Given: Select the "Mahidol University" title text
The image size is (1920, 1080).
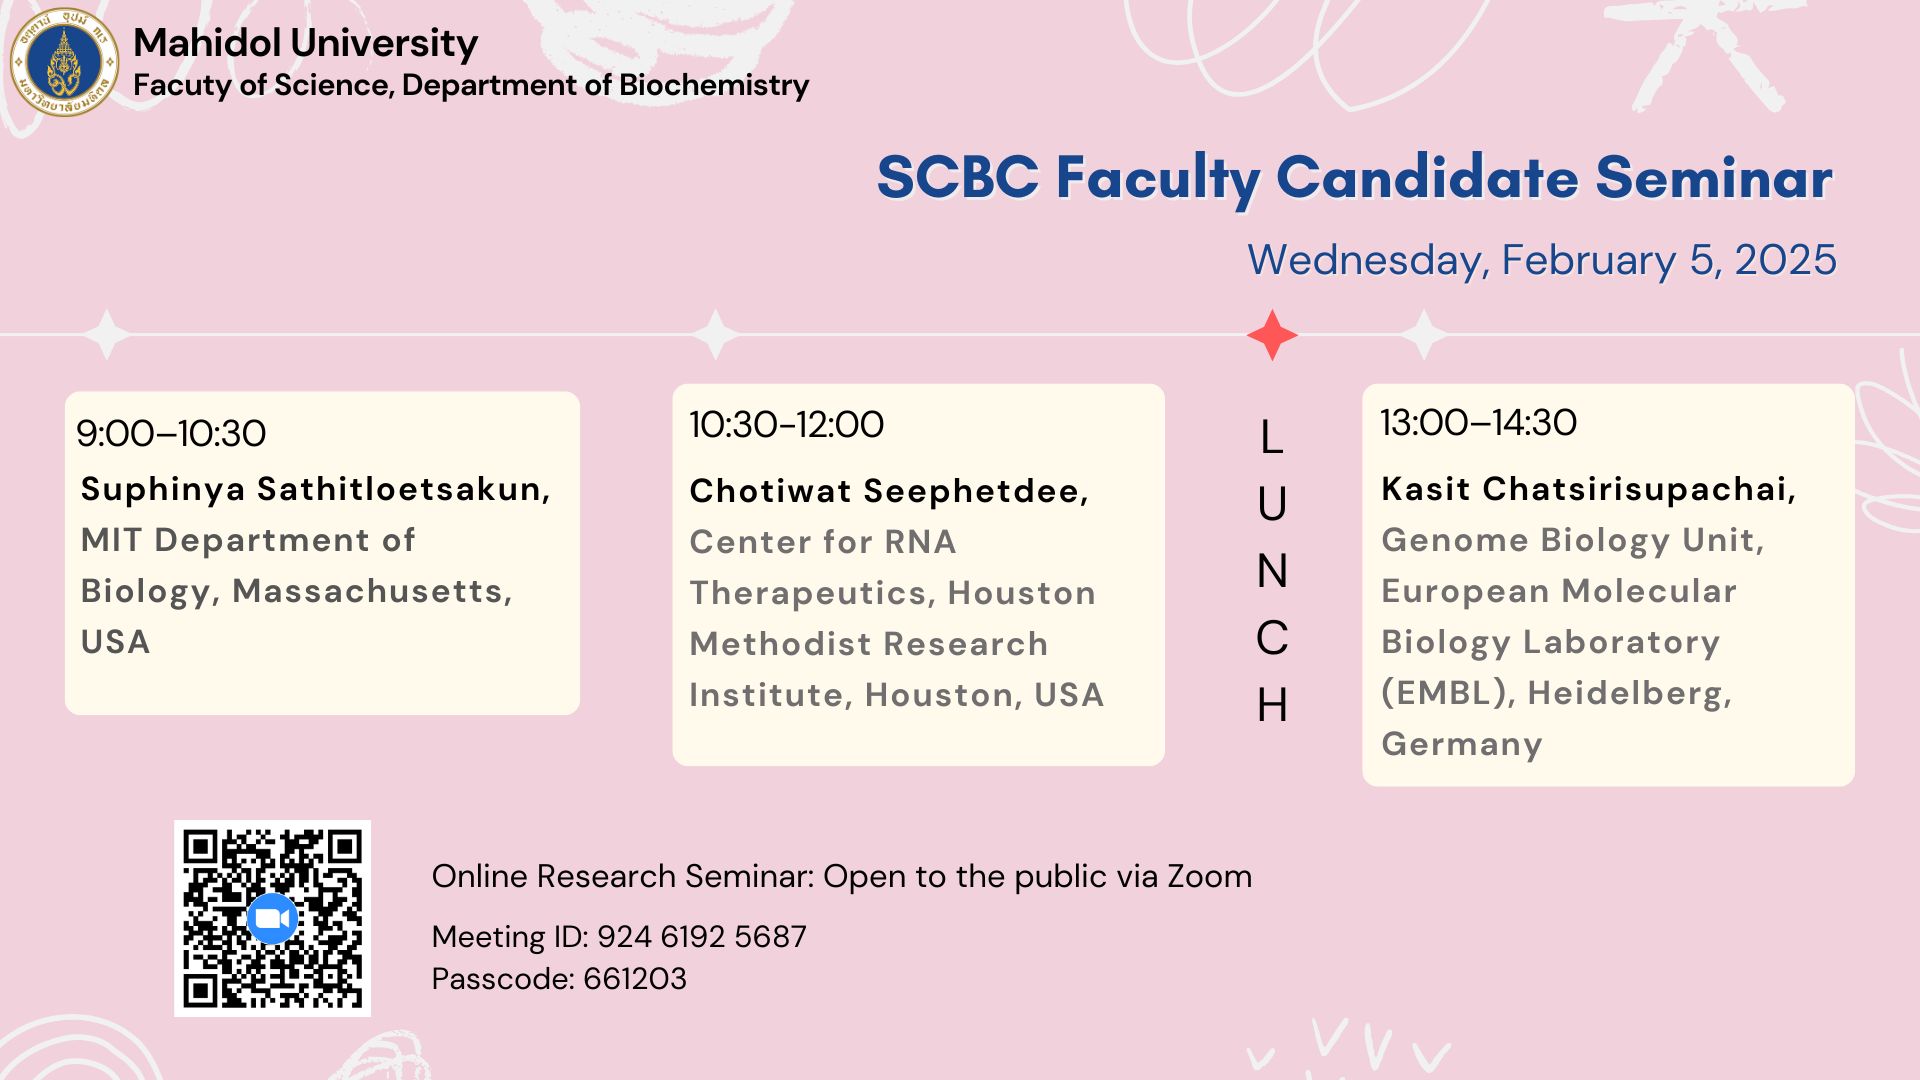Looking at the screenshot, I should coord(305,43).
